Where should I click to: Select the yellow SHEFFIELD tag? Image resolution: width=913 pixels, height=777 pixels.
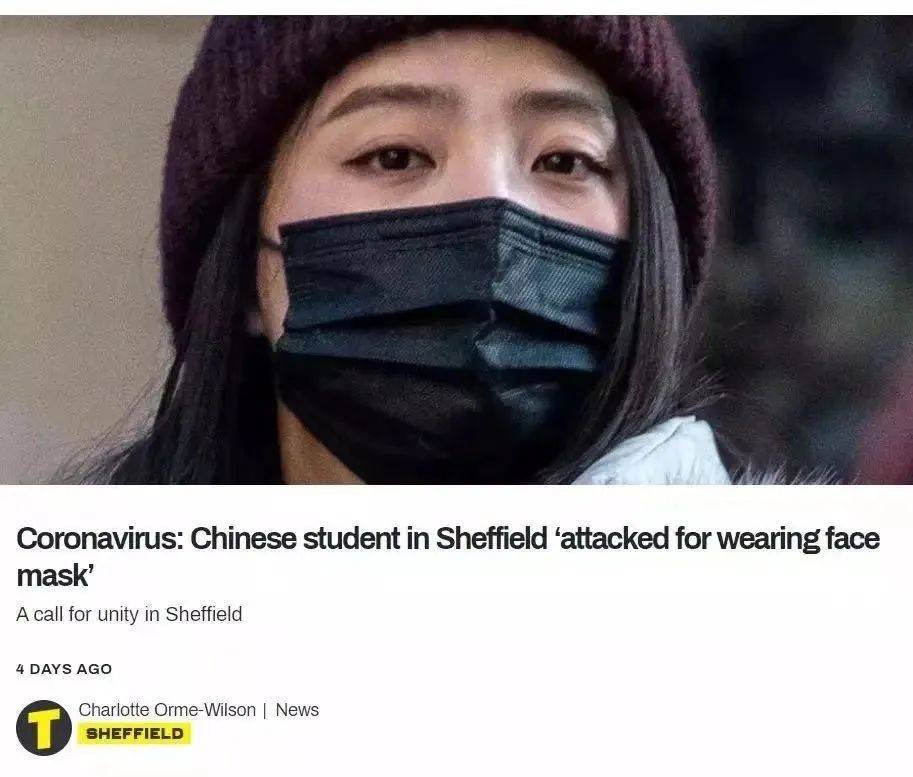pyautogui.click(x=135, y=733)
